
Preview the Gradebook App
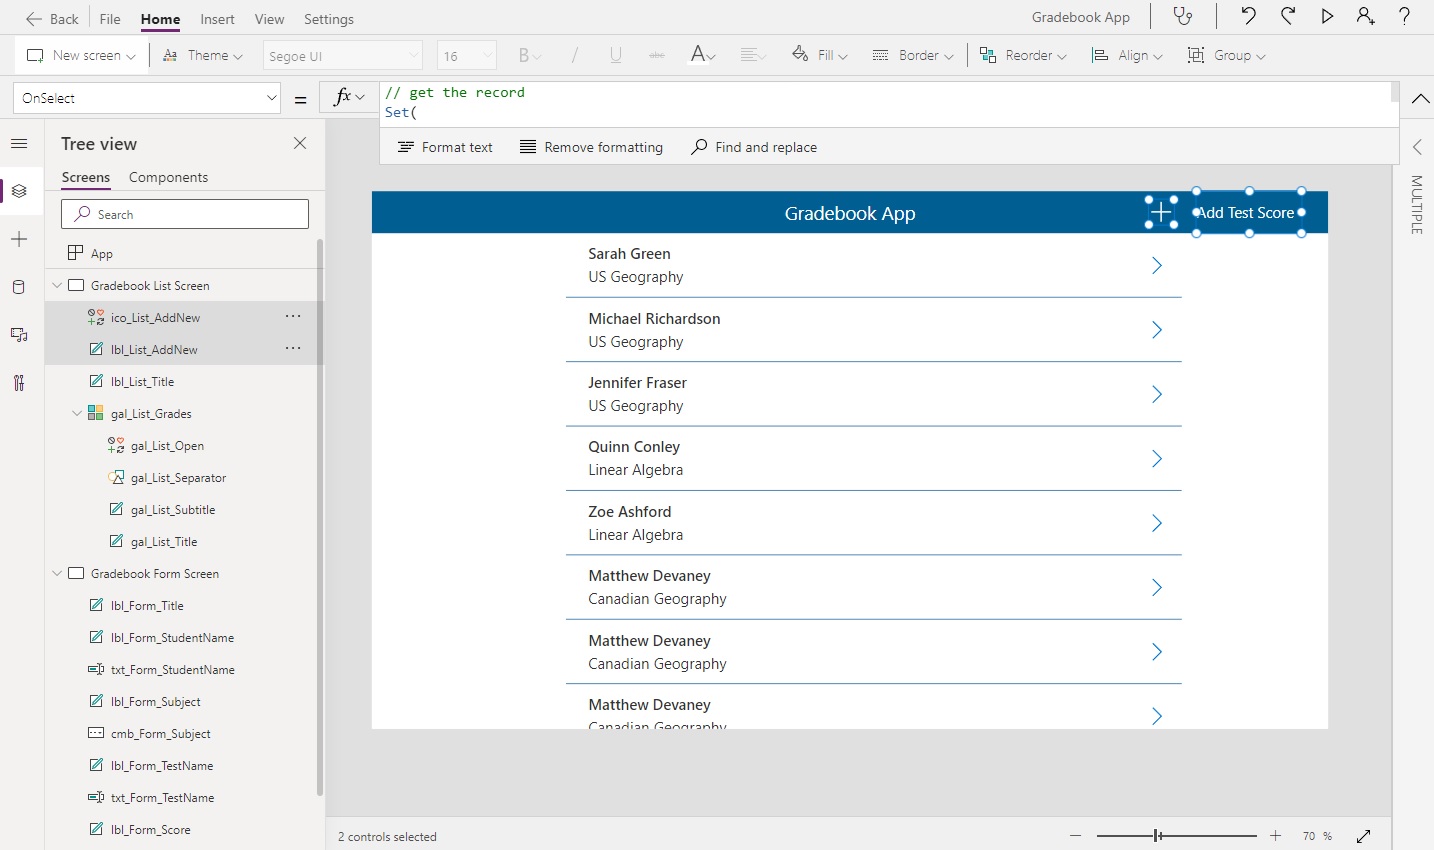pos(1327,16)
